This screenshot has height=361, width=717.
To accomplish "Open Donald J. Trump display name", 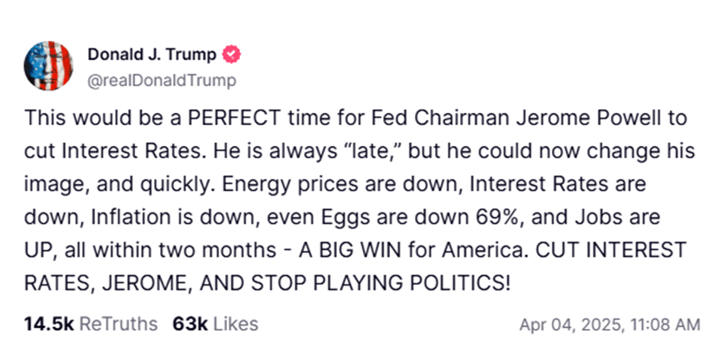I will click(x=152, y=54).
